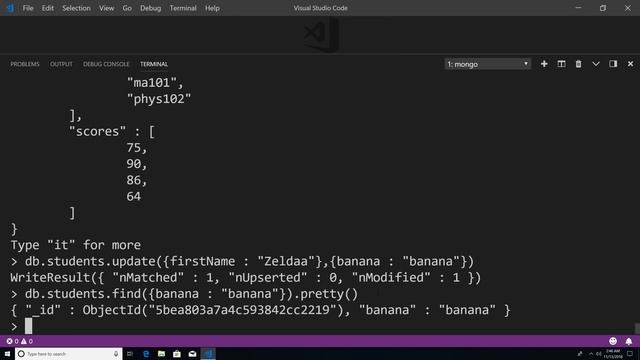Close the terminal panel
This screenshot has height=360, width=640.
(x=631, y=64)
